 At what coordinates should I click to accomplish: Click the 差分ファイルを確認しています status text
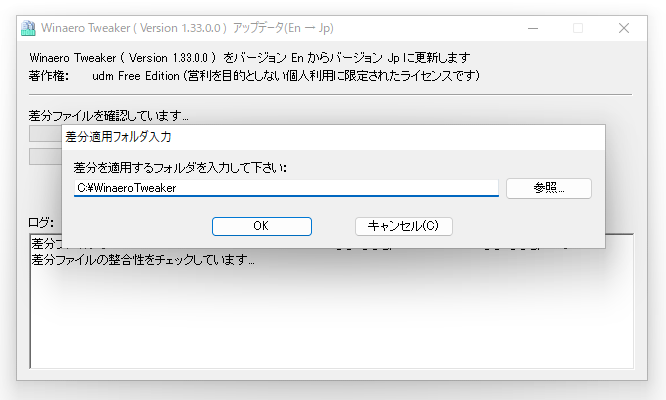108,115
